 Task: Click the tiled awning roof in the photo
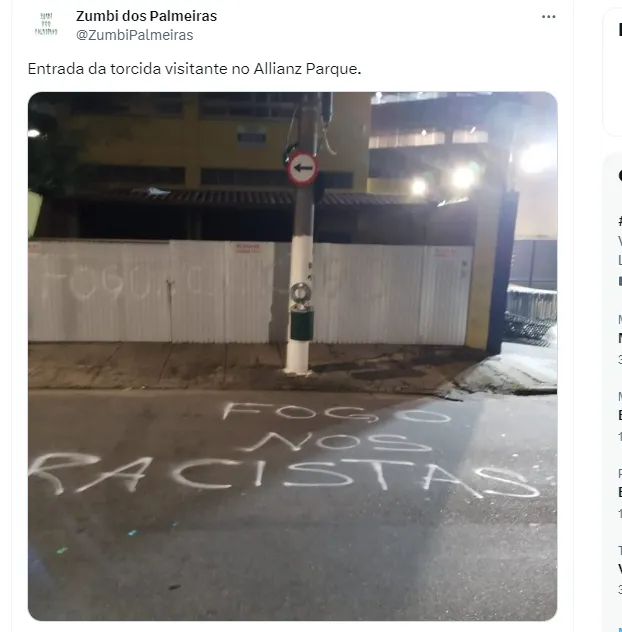coord(250,197)
